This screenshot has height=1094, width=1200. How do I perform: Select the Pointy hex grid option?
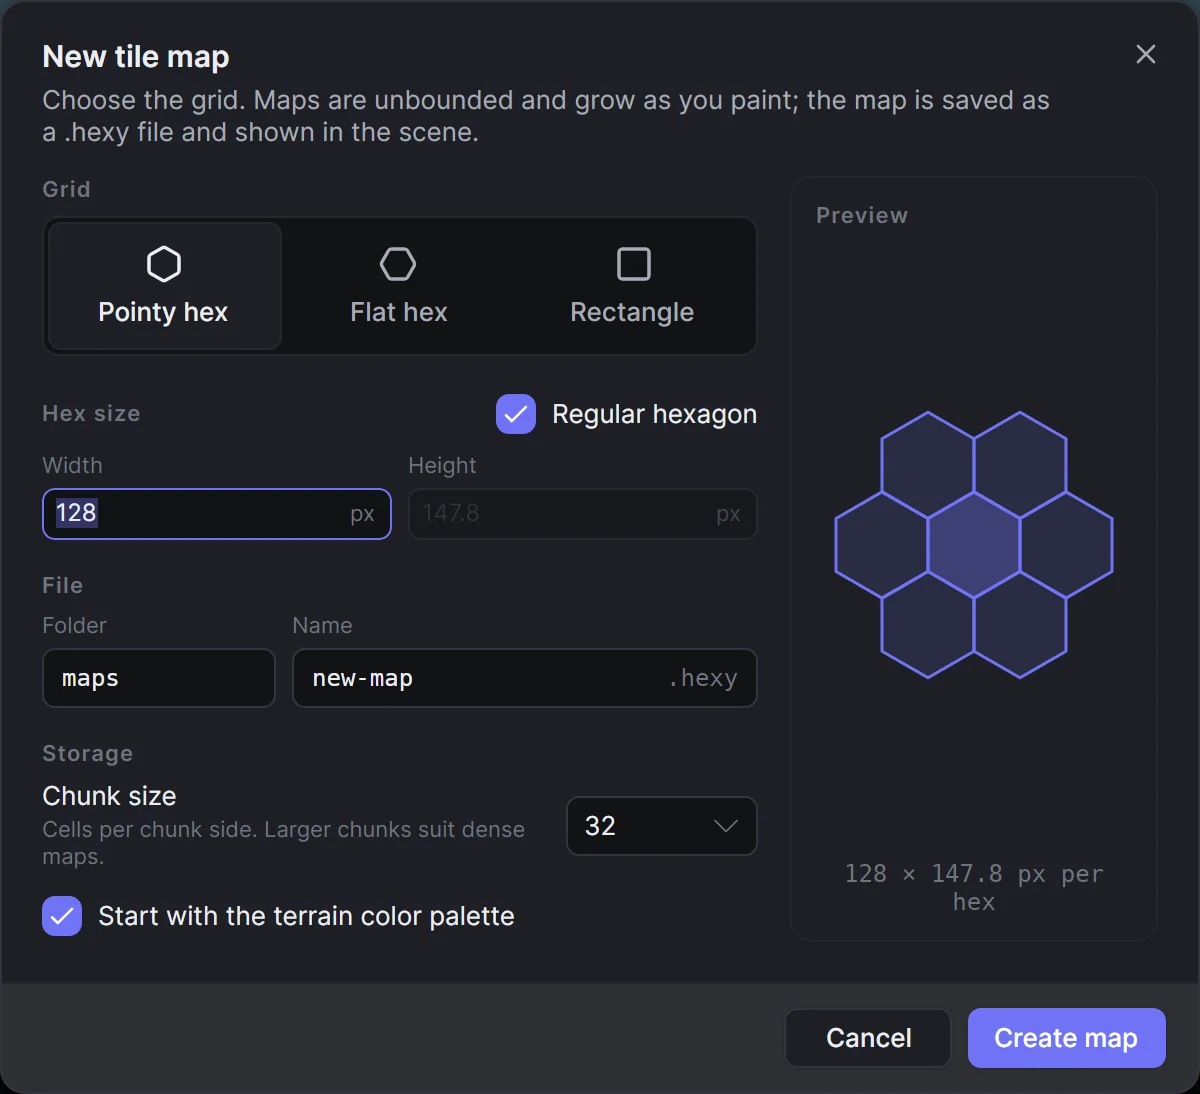coord(164,286)
